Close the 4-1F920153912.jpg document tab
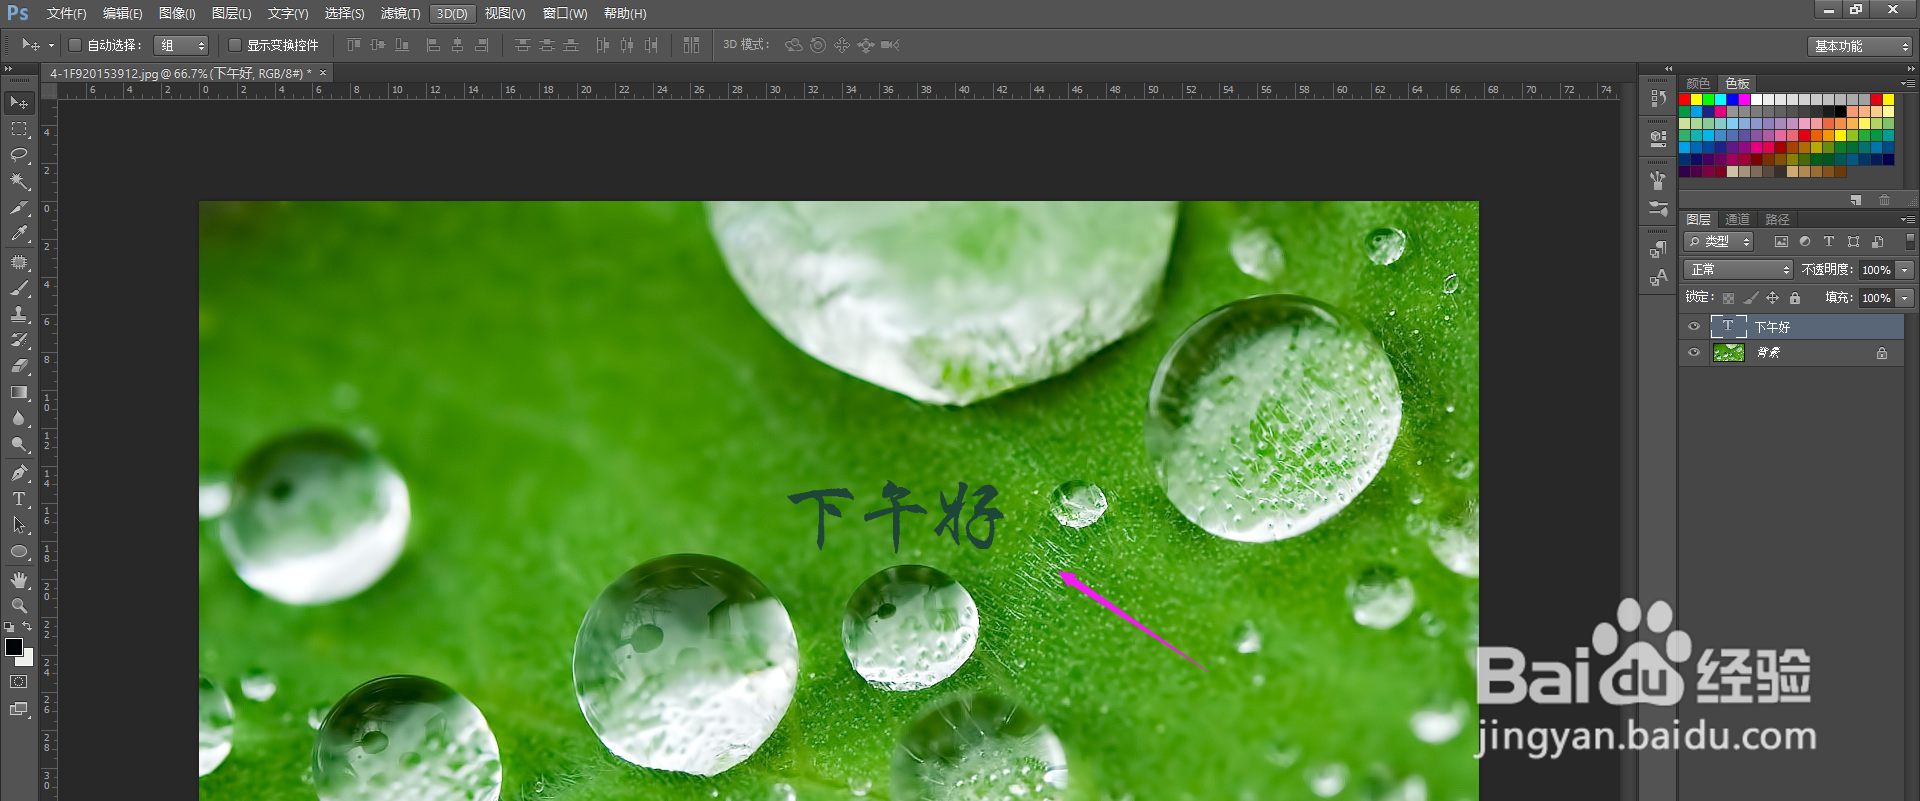 point(323,73)
